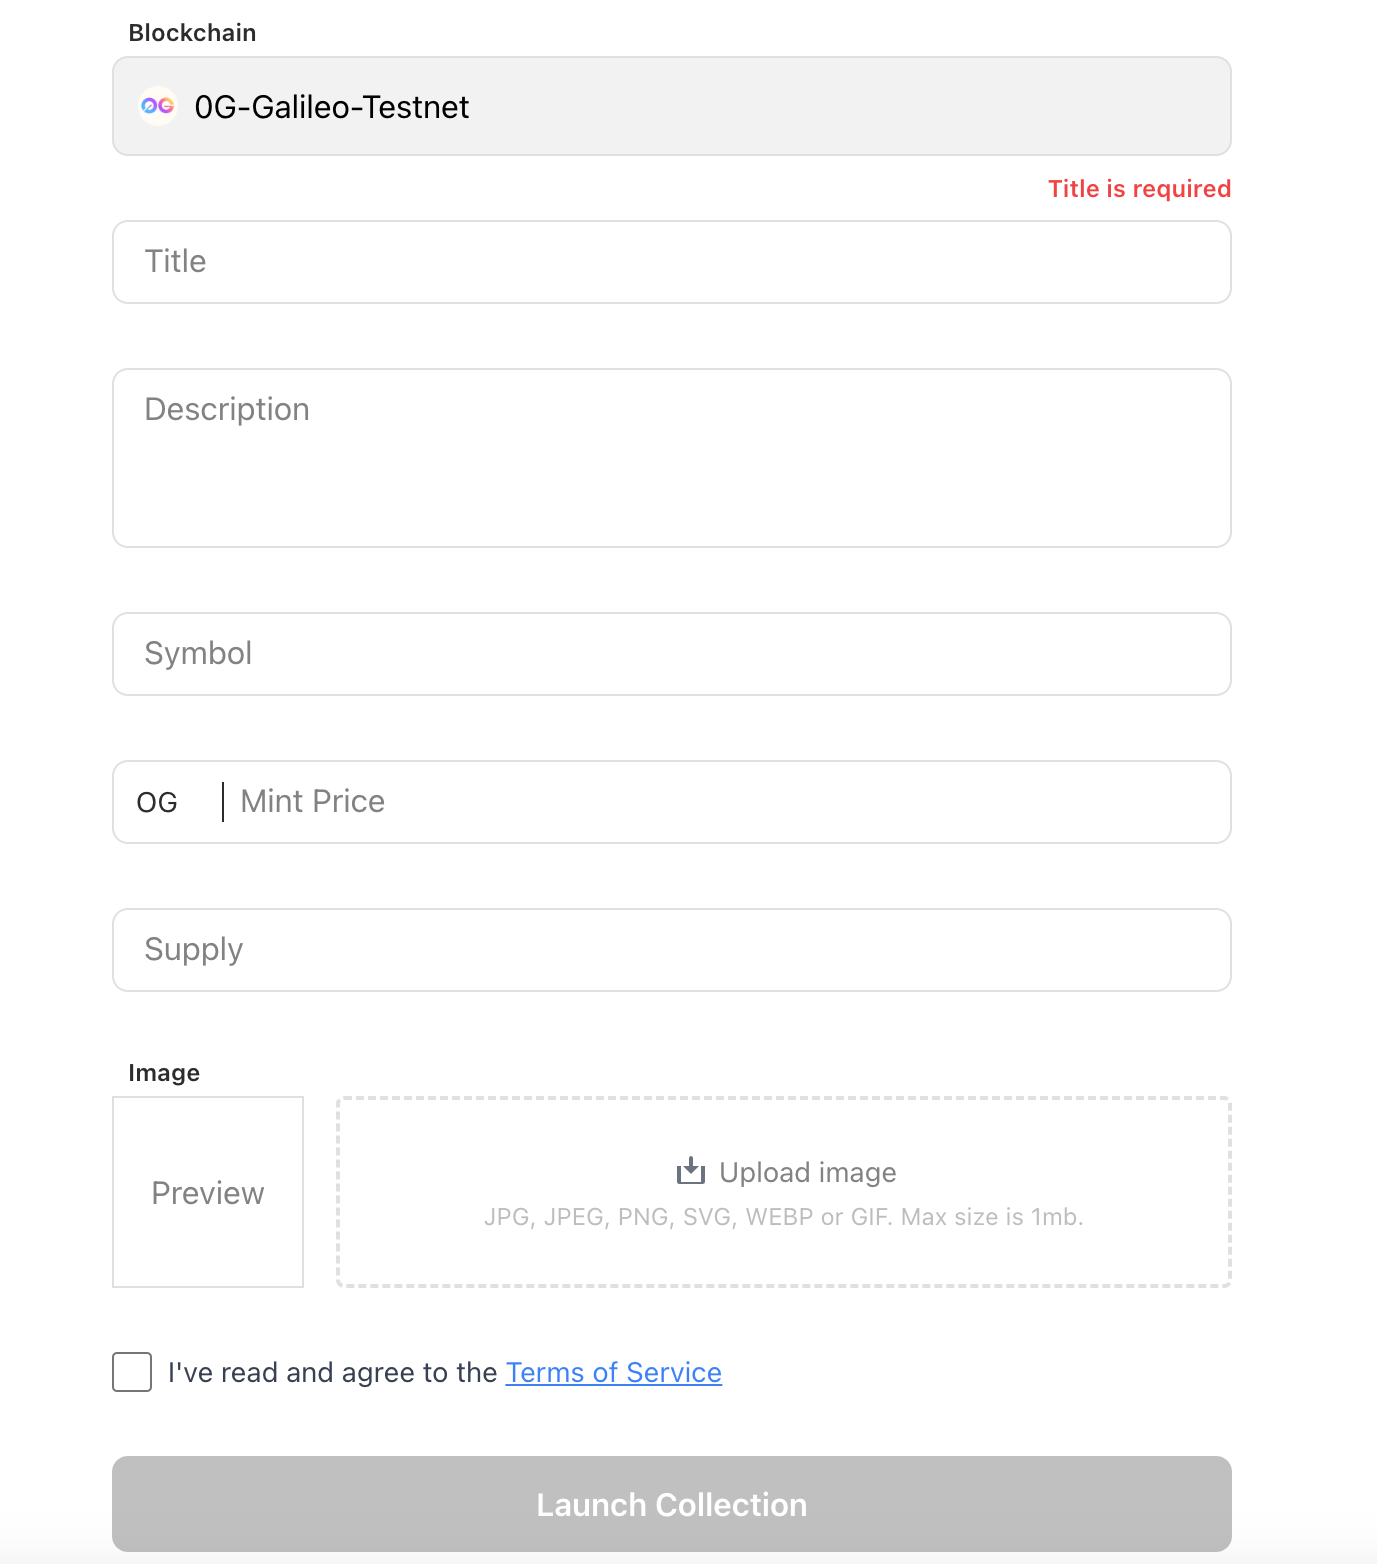
Task: Focus the Supply input field
Action: click(672, 950)
